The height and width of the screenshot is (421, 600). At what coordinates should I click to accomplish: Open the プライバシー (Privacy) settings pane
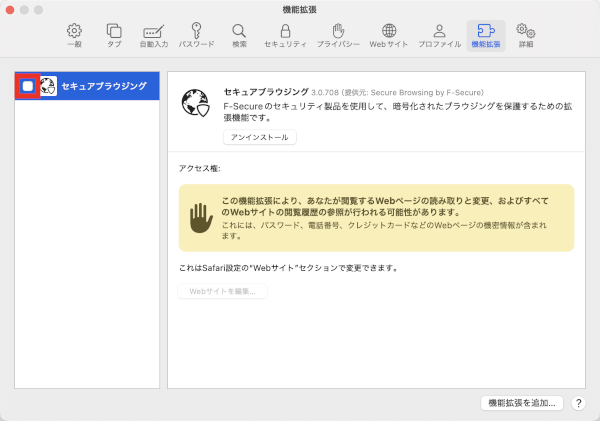[x=338, y=36]
